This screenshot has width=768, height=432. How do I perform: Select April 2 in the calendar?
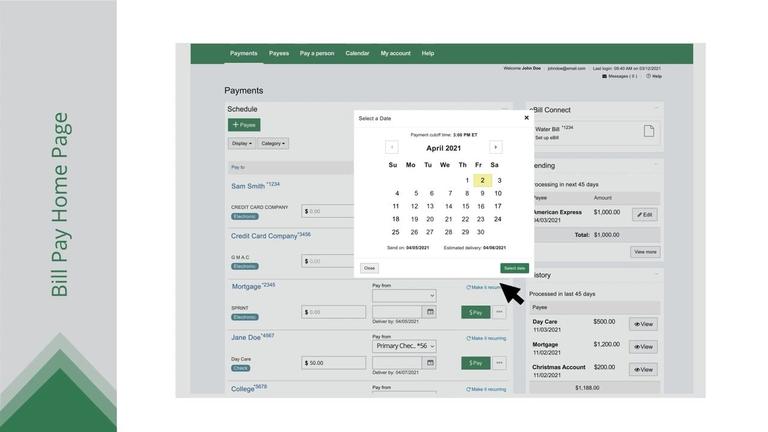coord(482,180)
